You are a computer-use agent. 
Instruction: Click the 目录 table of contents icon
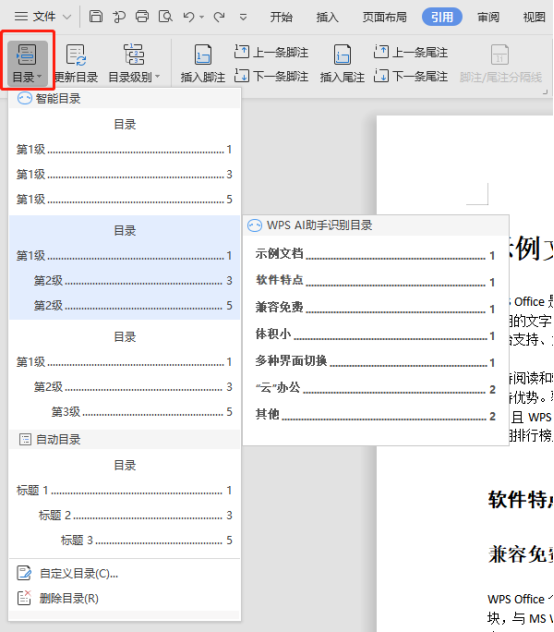(27, 54)
